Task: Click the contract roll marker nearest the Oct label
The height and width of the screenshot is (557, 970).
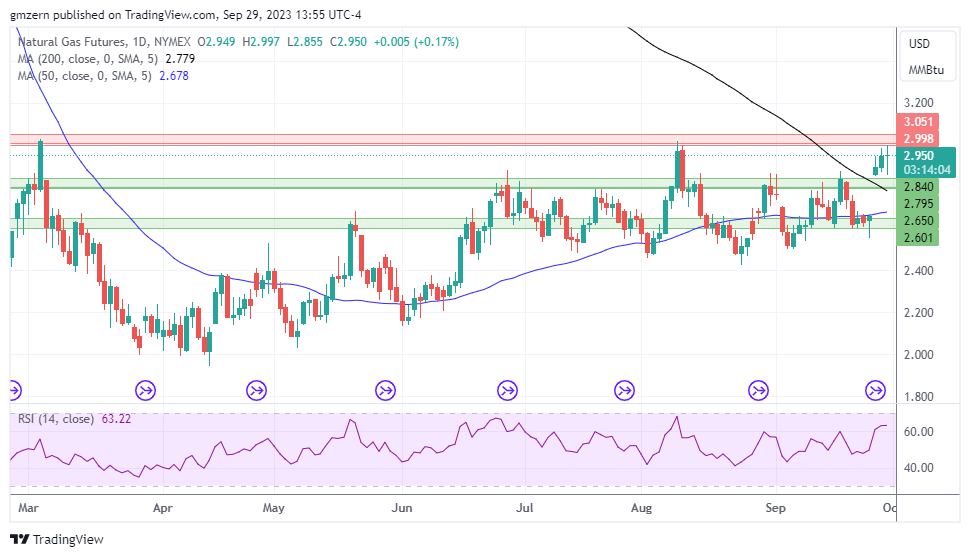Action: [875, 391]
